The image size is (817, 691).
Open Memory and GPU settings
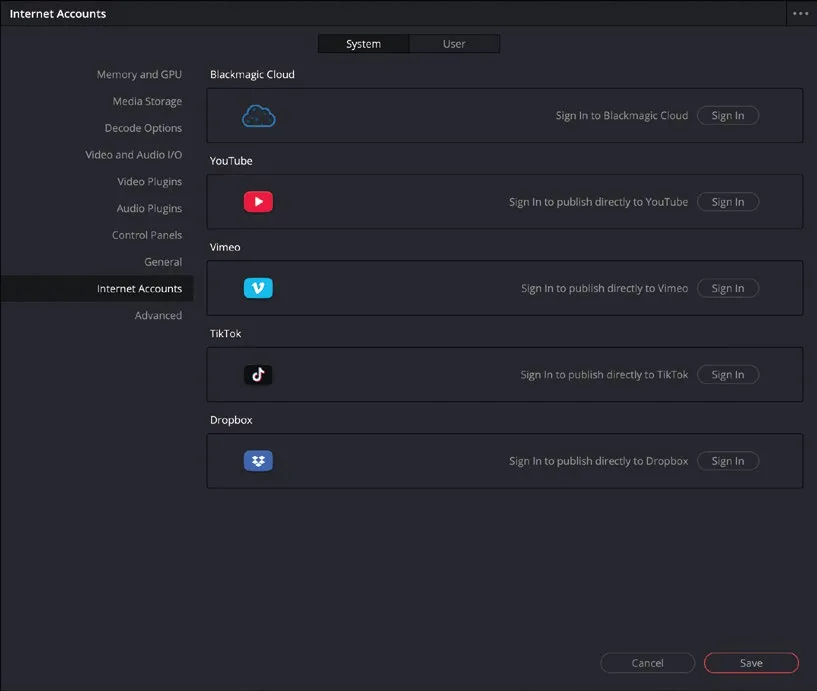[x=139, y=75]
